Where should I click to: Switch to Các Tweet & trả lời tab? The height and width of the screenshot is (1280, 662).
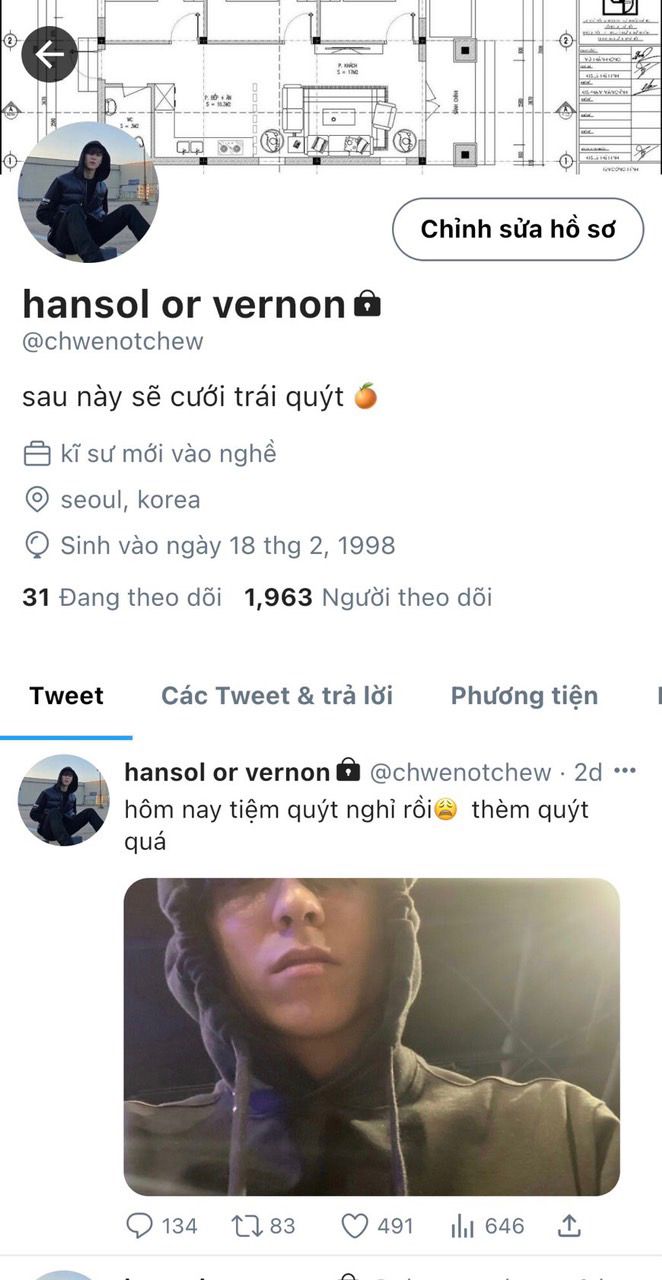277,696
